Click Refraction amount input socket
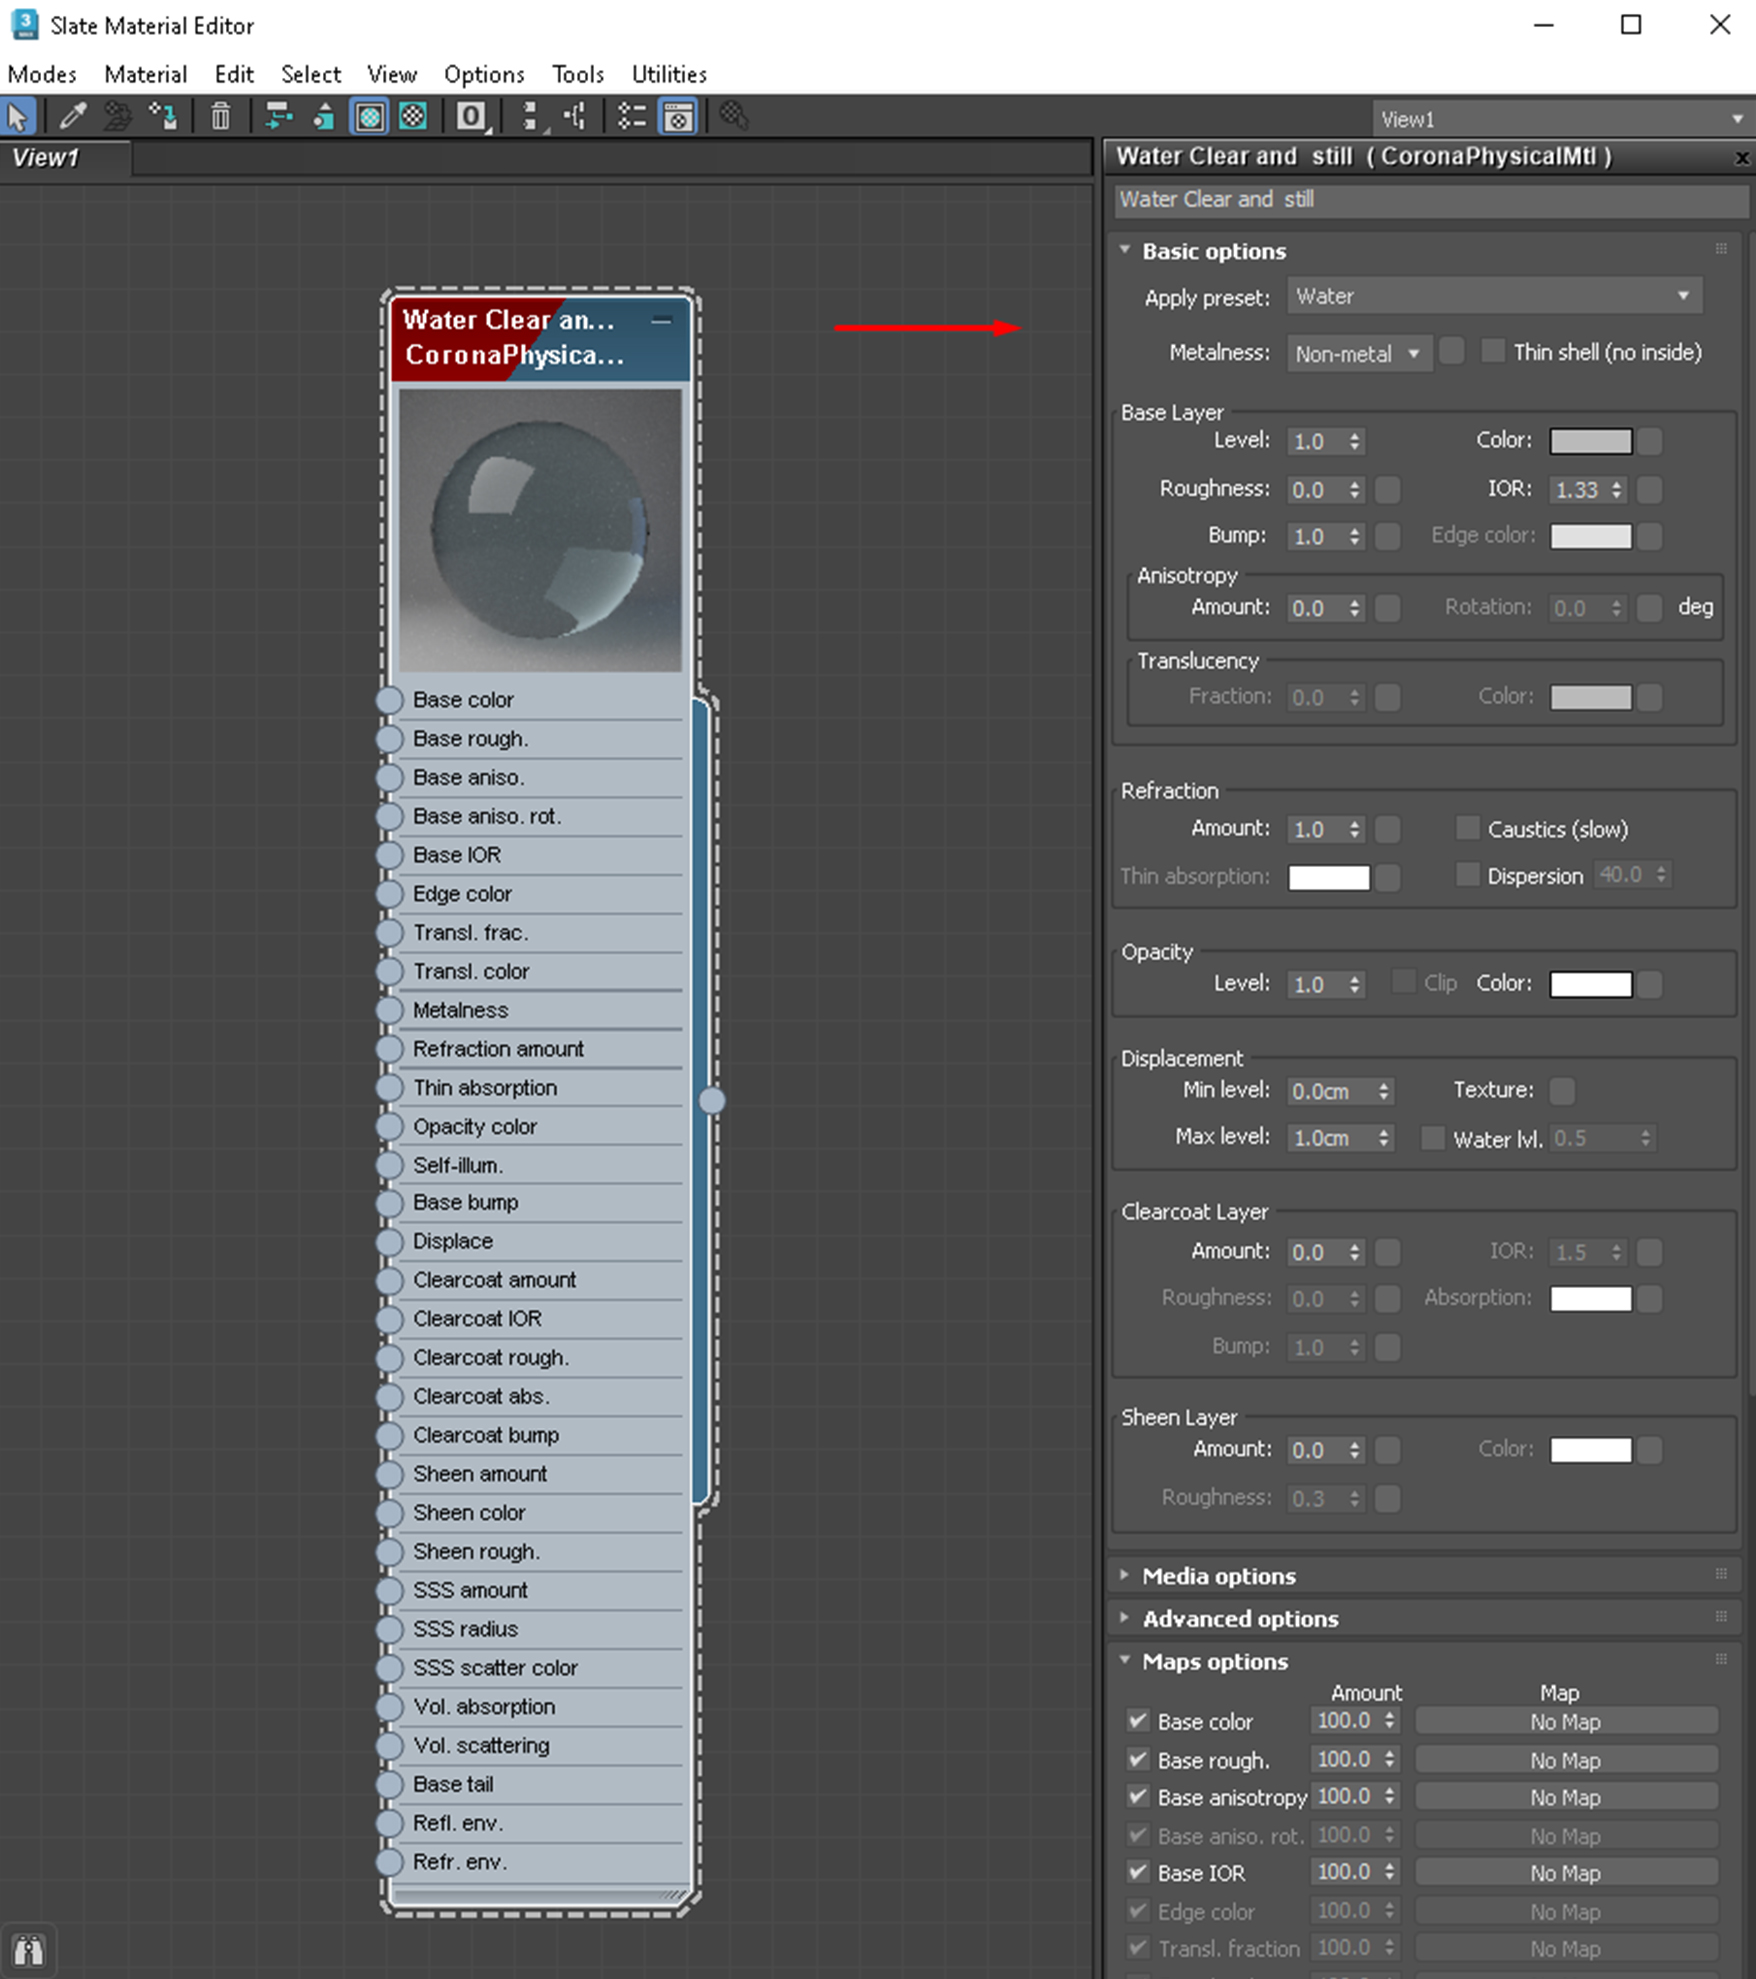 point(389,1049)
